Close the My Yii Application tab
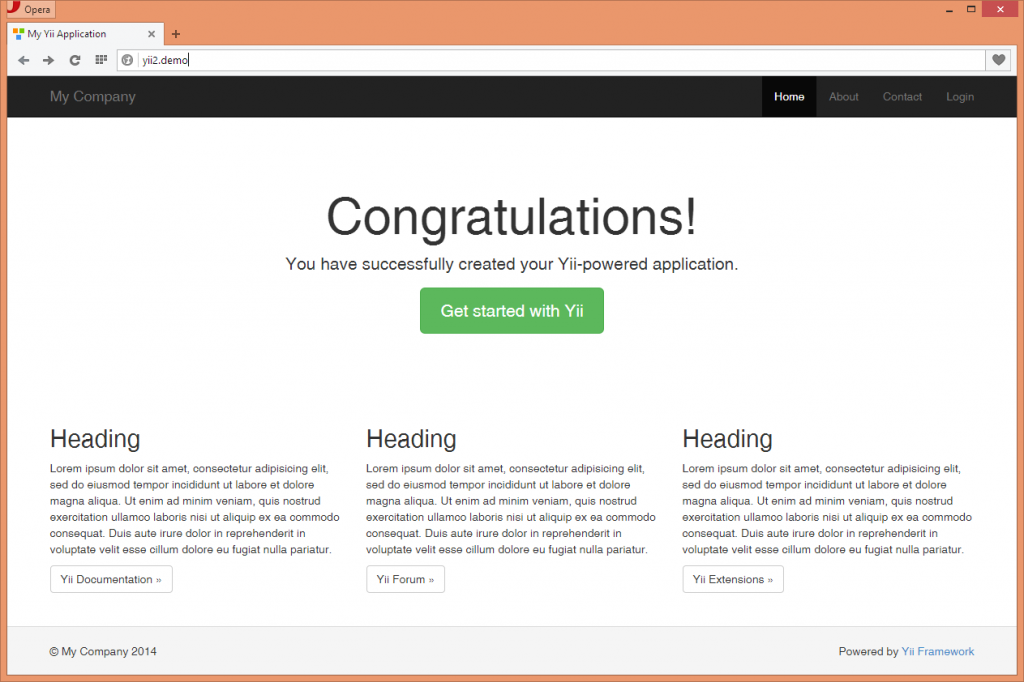Viewport: 1024px width, 682px height. coord(152,34)
